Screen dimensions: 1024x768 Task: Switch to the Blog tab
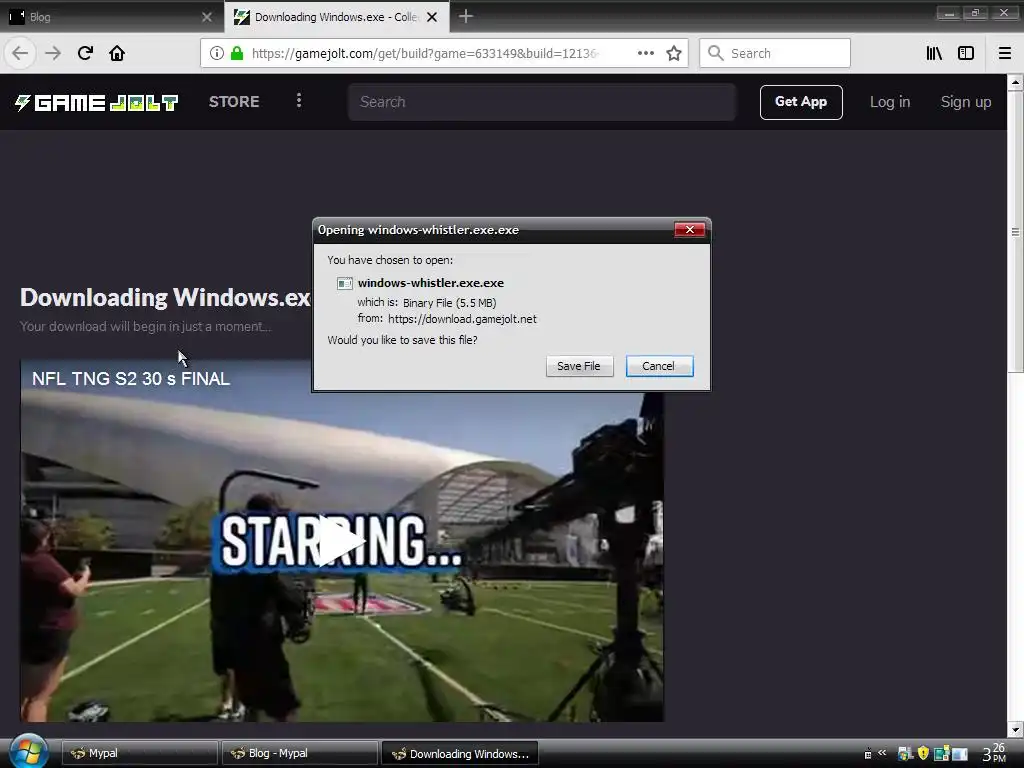(111, 17)
